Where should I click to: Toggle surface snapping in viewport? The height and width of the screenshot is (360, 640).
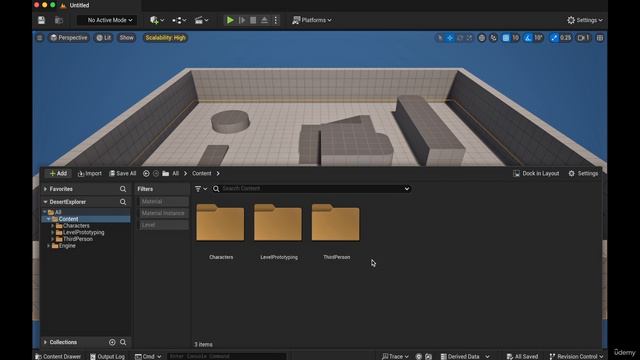coord(493,38)
